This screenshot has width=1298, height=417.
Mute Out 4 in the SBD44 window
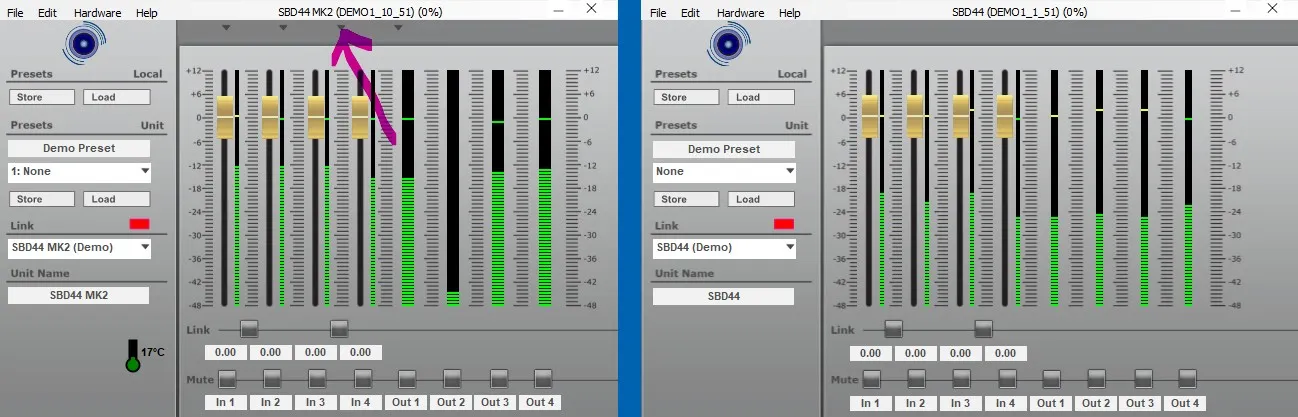[1187, 379]
